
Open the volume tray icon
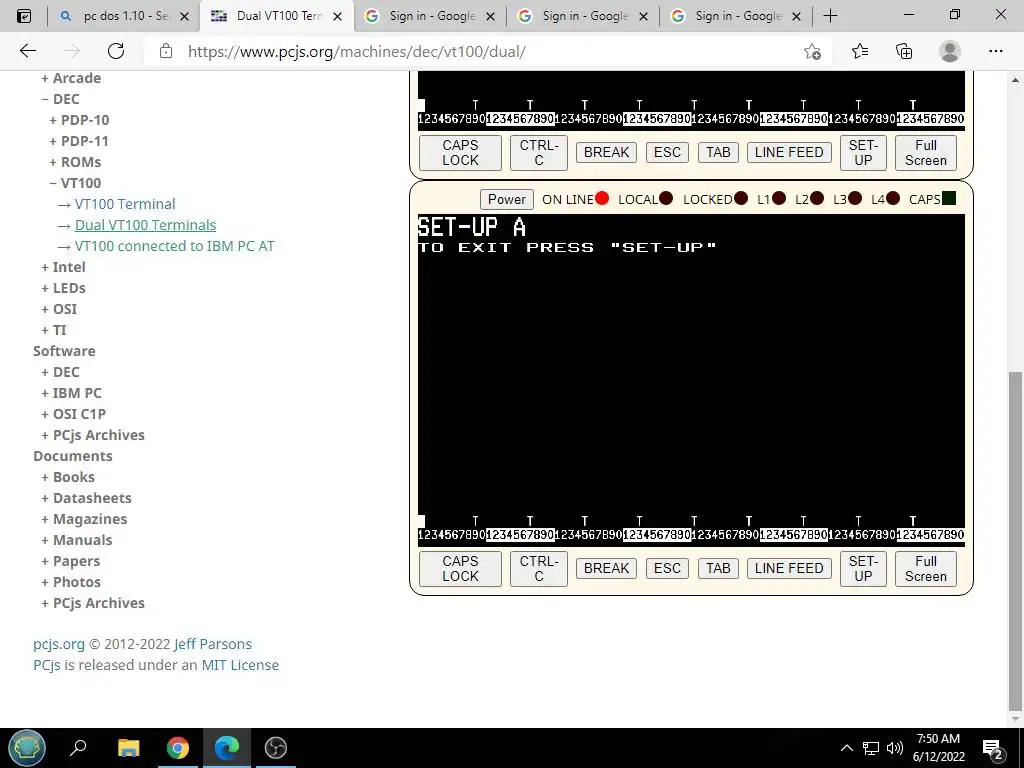895,748
